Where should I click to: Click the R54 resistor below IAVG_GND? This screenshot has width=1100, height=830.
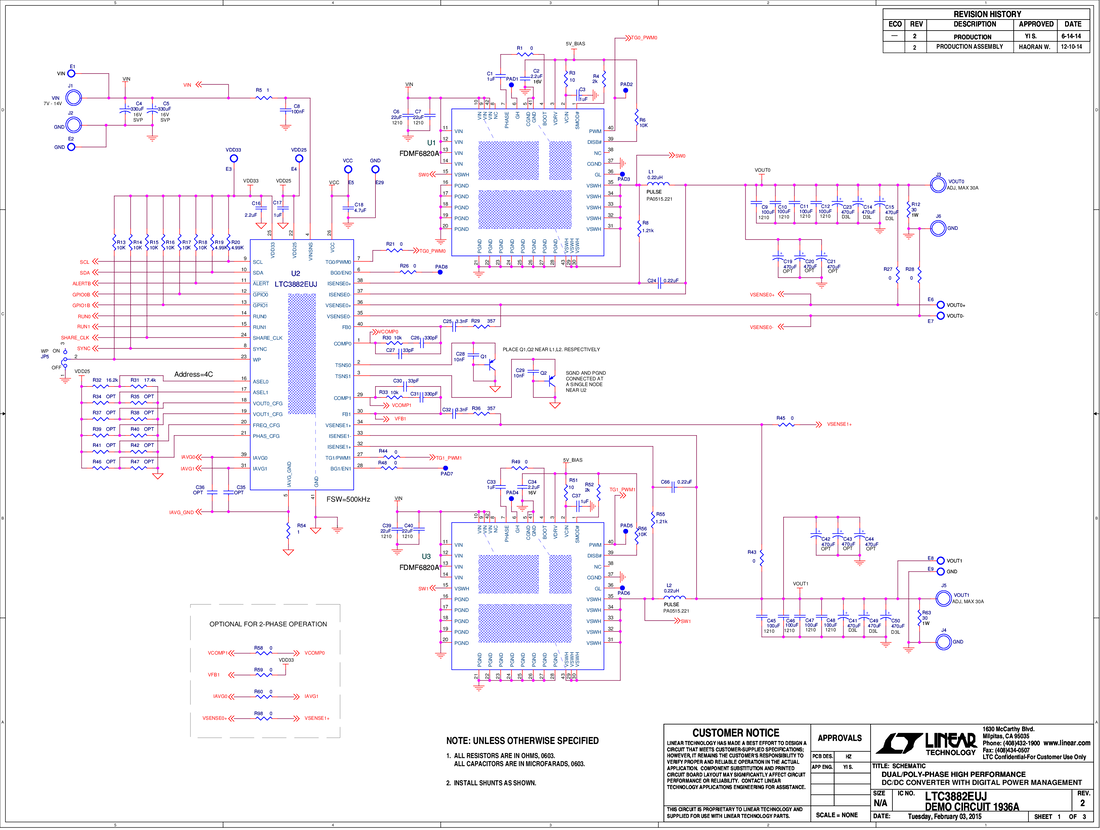coord(288,530)
